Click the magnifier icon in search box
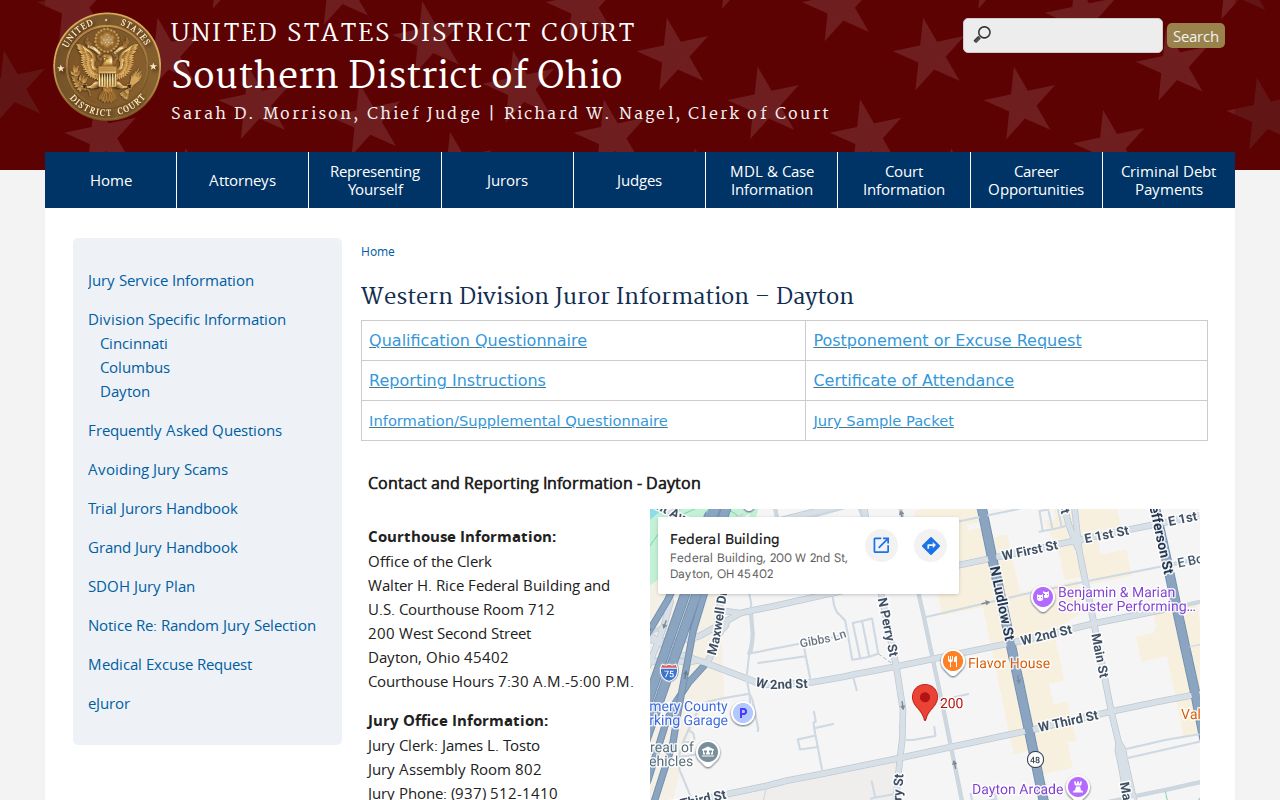The image size is (1280, 800). point(982,35)
